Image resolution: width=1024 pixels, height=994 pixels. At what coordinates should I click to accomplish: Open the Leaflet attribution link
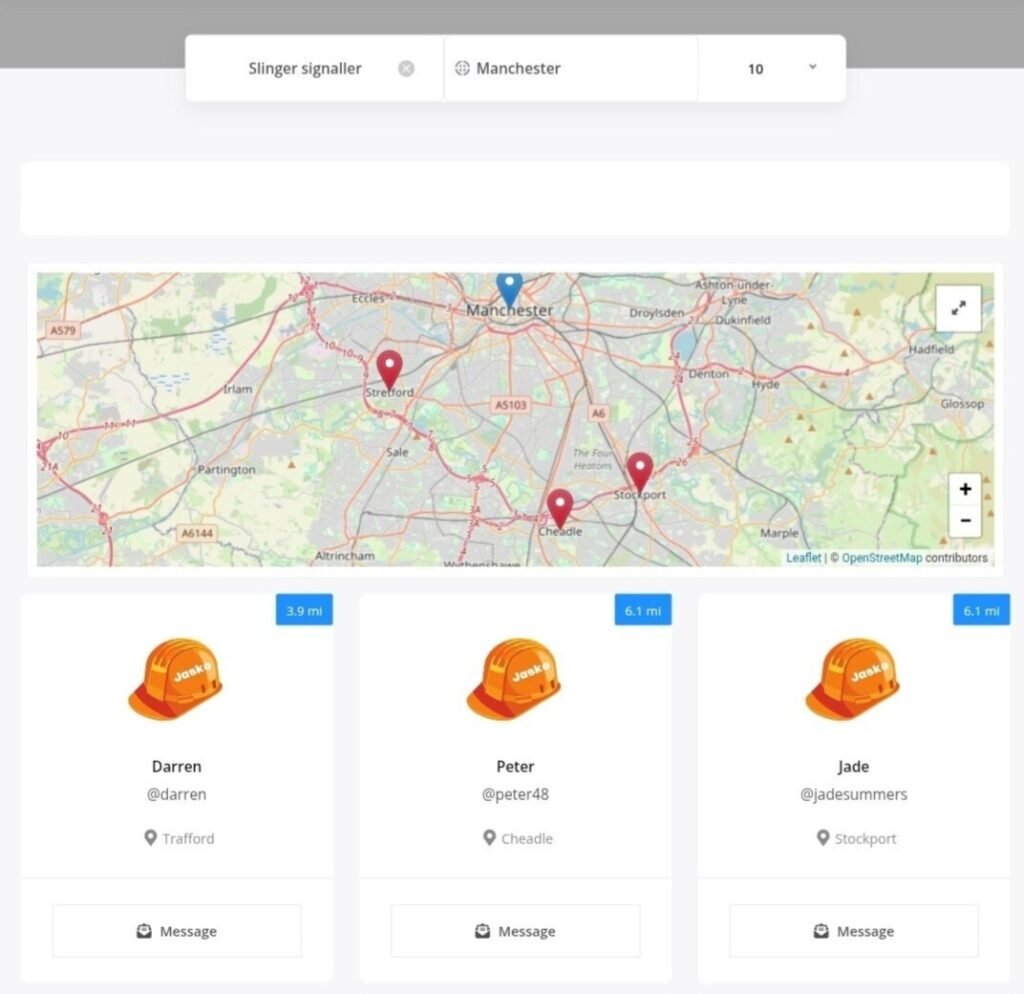(803, 558)
